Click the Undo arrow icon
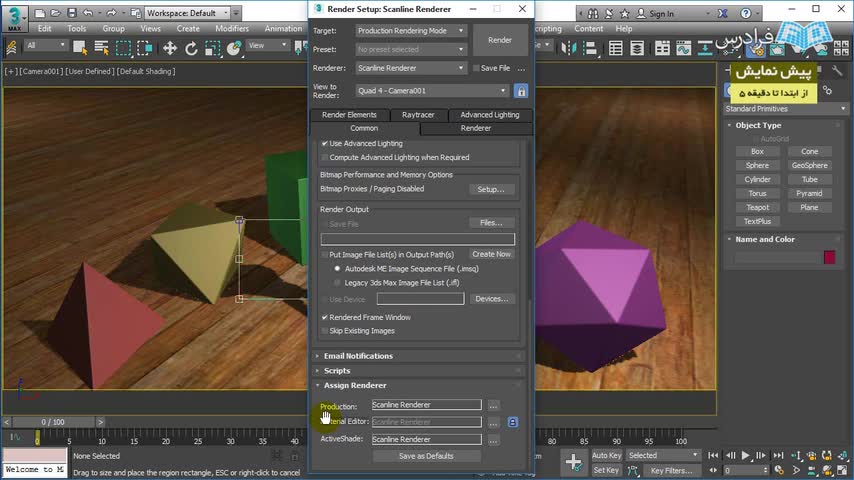Image resolution: width=854 pixels, height=480 pixels. tap(88, 13)
